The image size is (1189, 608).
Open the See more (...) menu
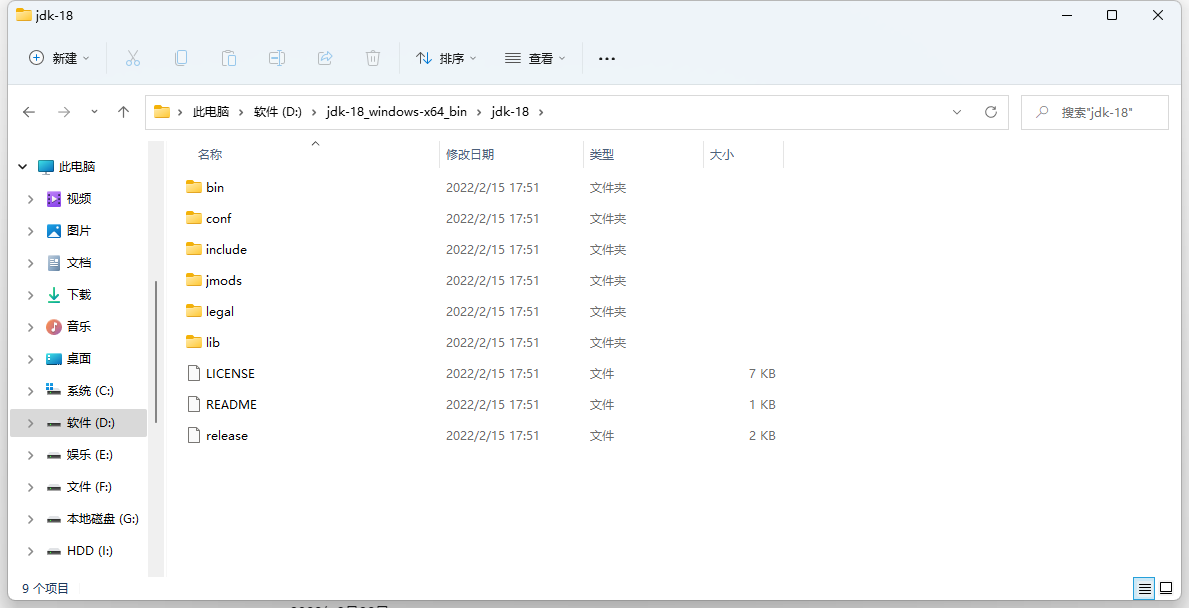click(606, 58)
